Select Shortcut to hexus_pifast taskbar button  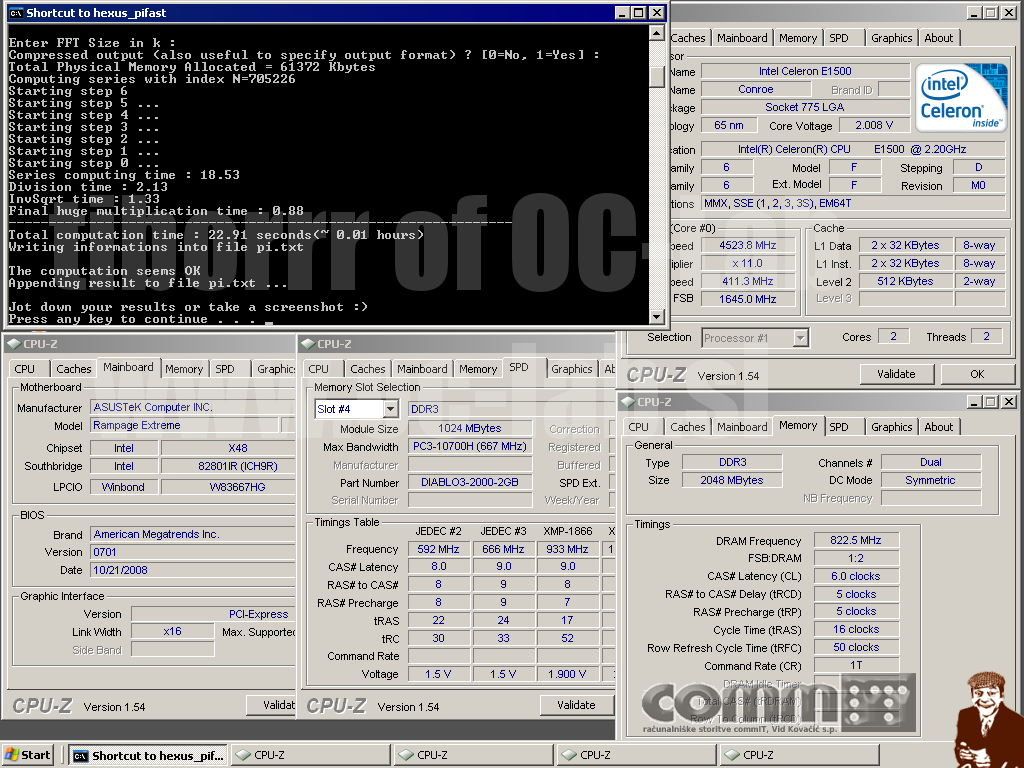[x=148, y=755]
